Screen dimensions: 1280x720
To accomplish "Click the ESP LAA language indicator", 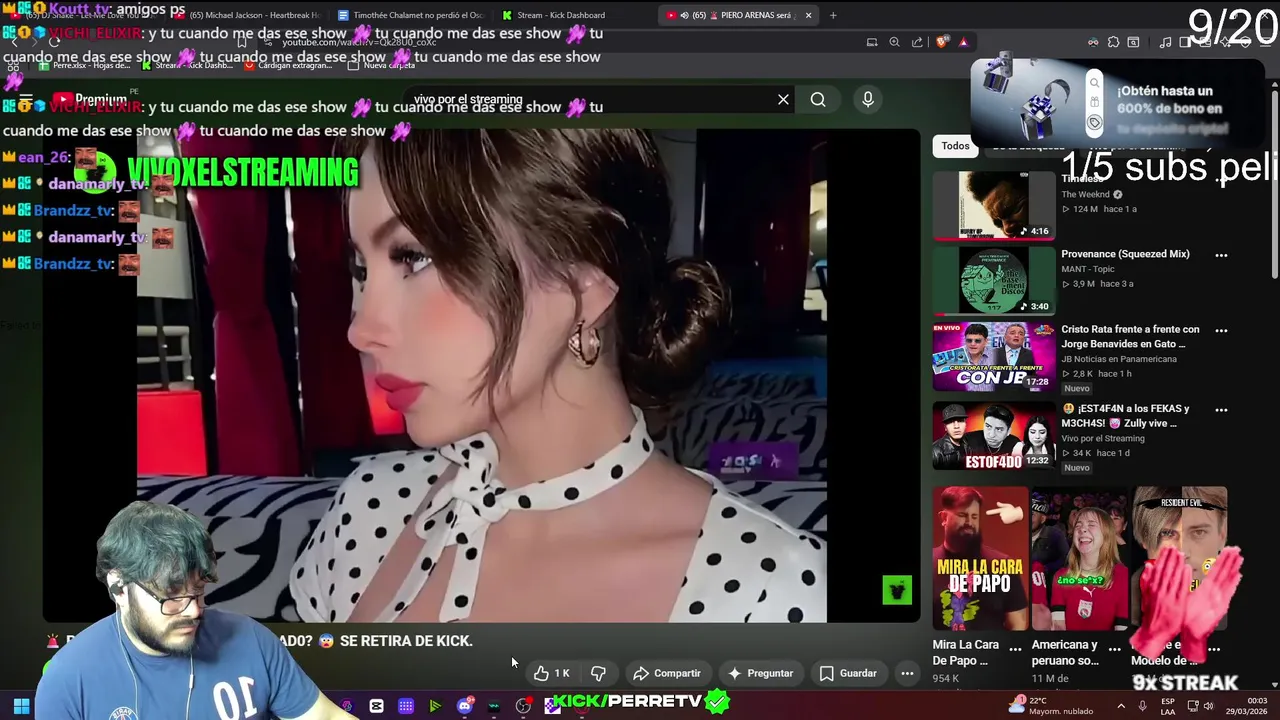I will [1167, 706].
